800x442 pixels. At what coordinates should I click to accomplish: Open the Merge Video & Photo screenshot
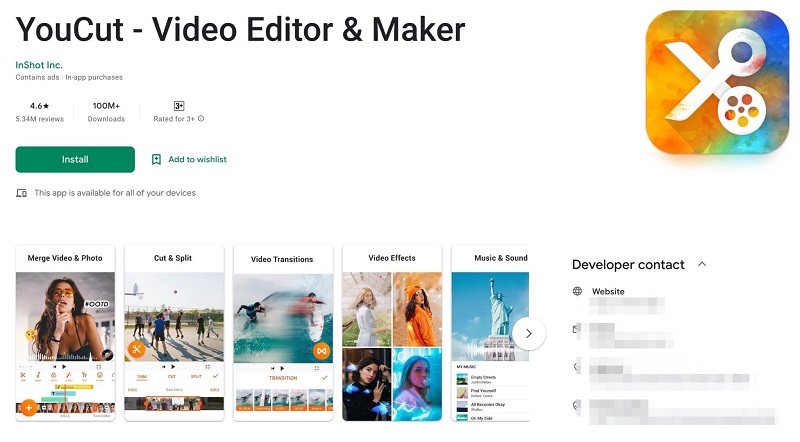pos(65,333)
